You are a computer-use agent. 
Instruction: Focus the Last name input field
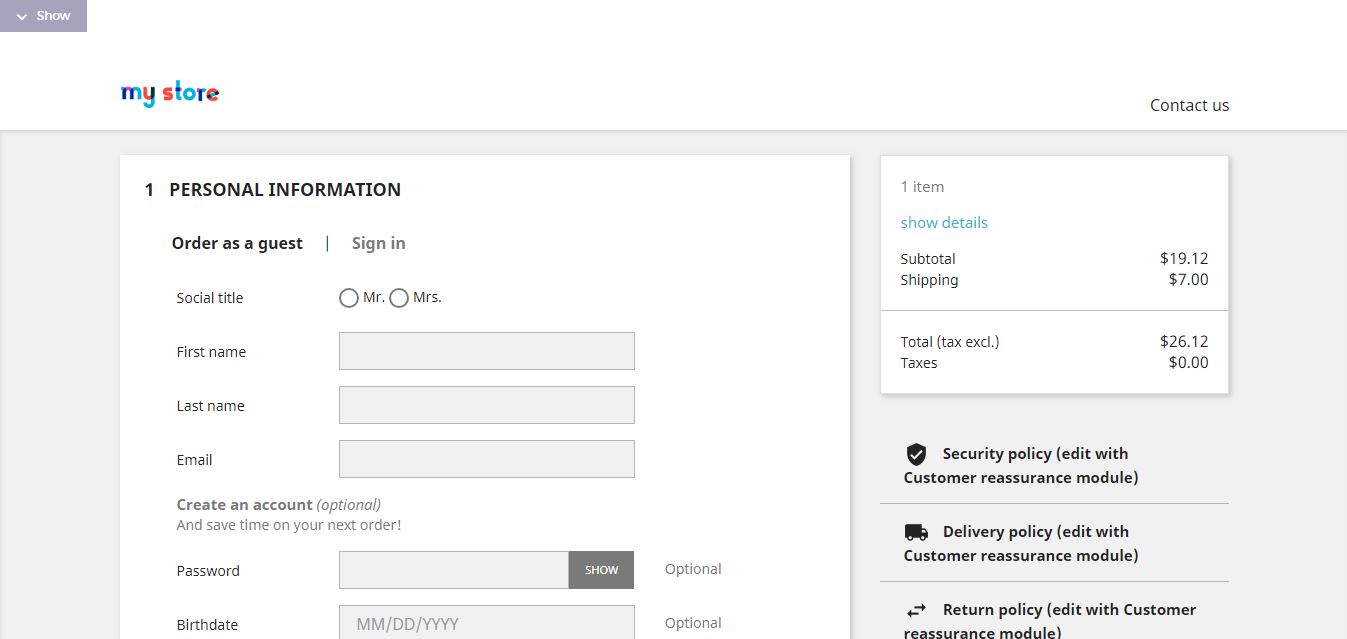487,405
